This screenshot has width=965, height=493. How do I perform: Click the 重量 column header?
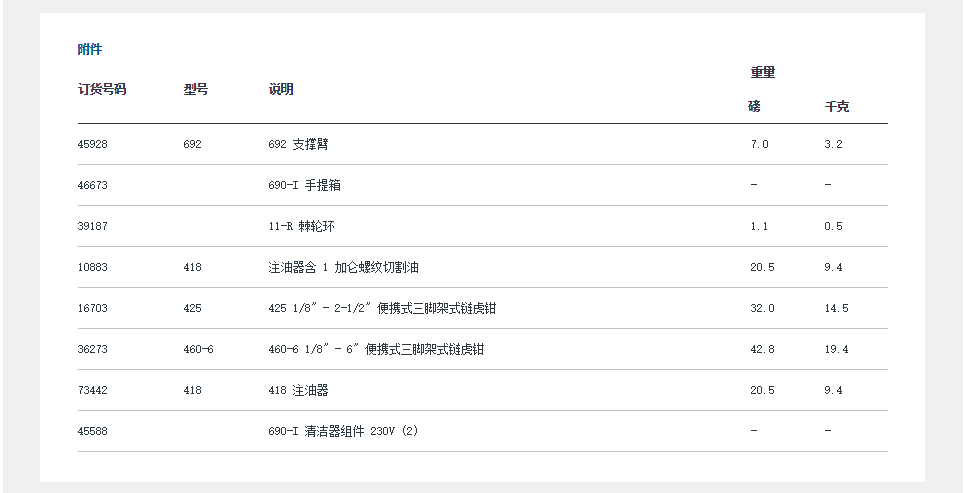coord(763,72)
